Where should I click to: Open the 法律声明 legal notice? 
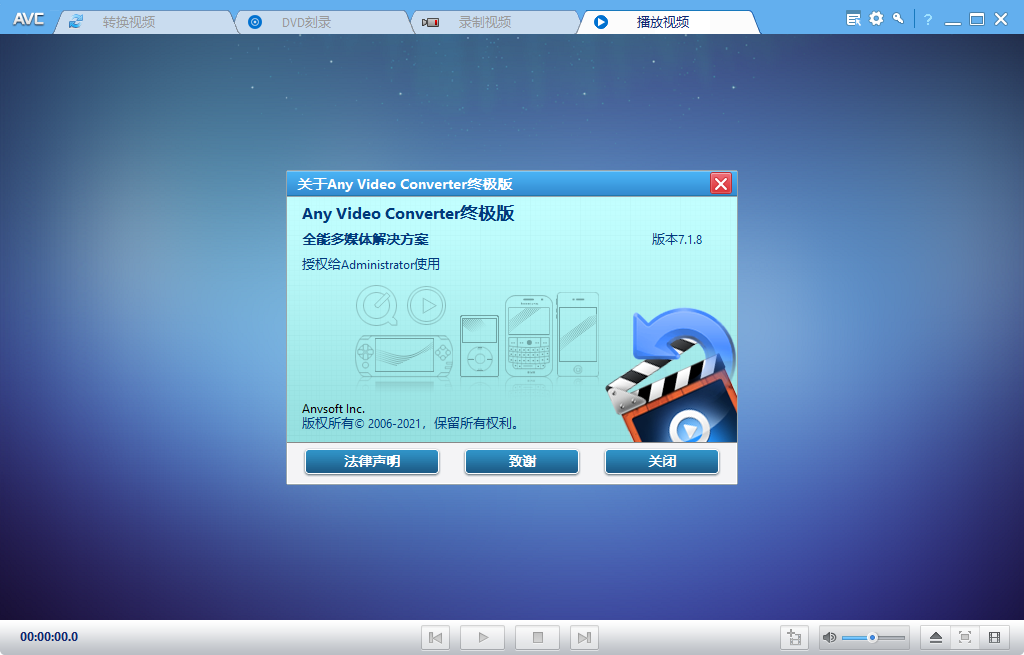(372, 461)
